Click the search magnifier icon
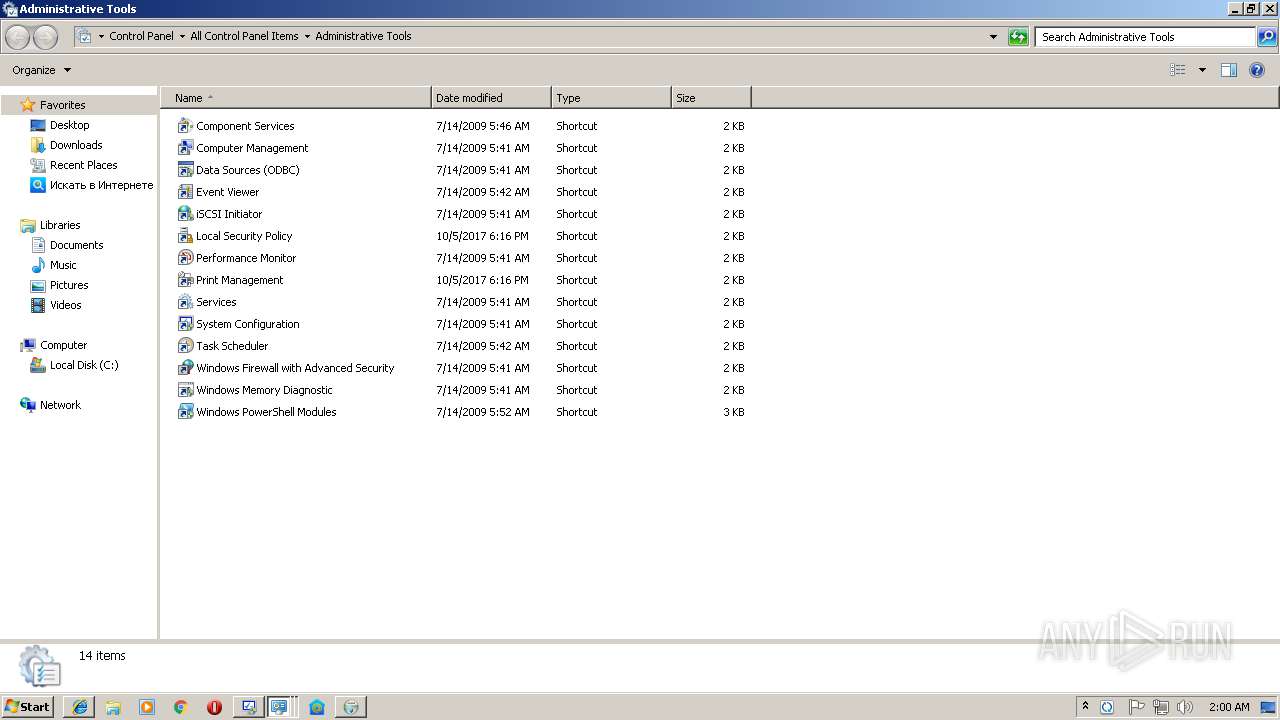 pyautogui.click(x=1267, y=37)
